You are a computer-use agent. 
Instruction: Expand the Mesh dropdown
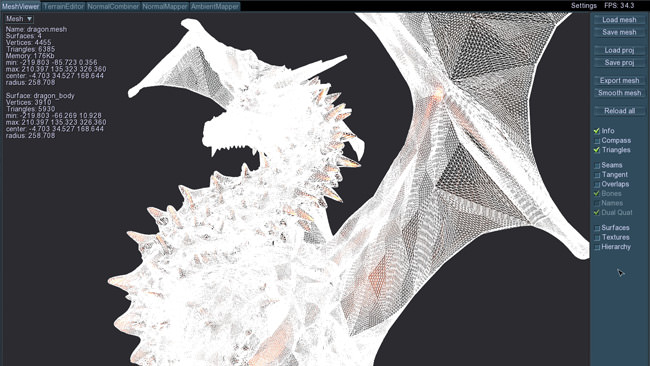[19, 19]
